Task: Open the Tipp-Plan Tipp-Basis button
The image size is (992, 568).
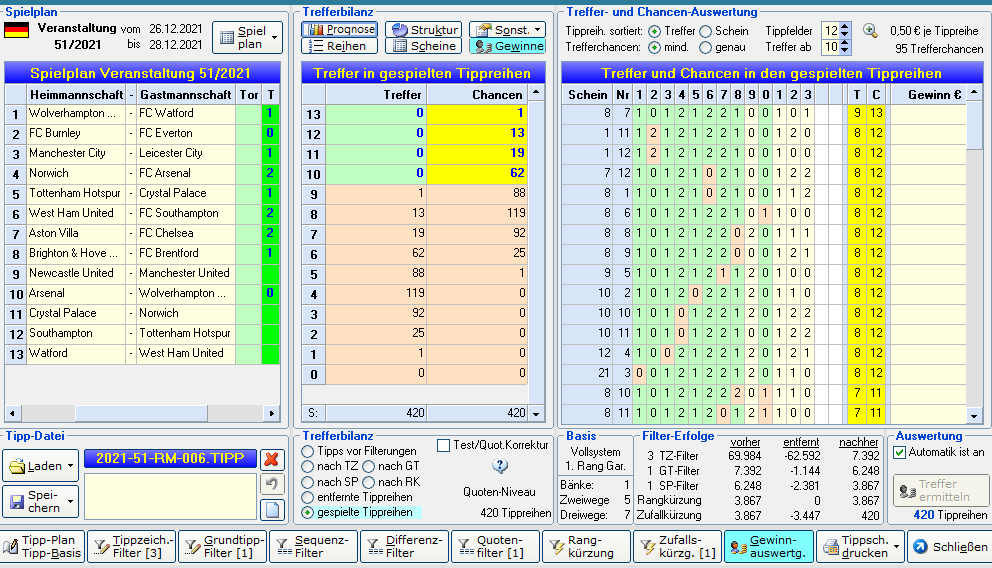Action: (x=43, y=546)
